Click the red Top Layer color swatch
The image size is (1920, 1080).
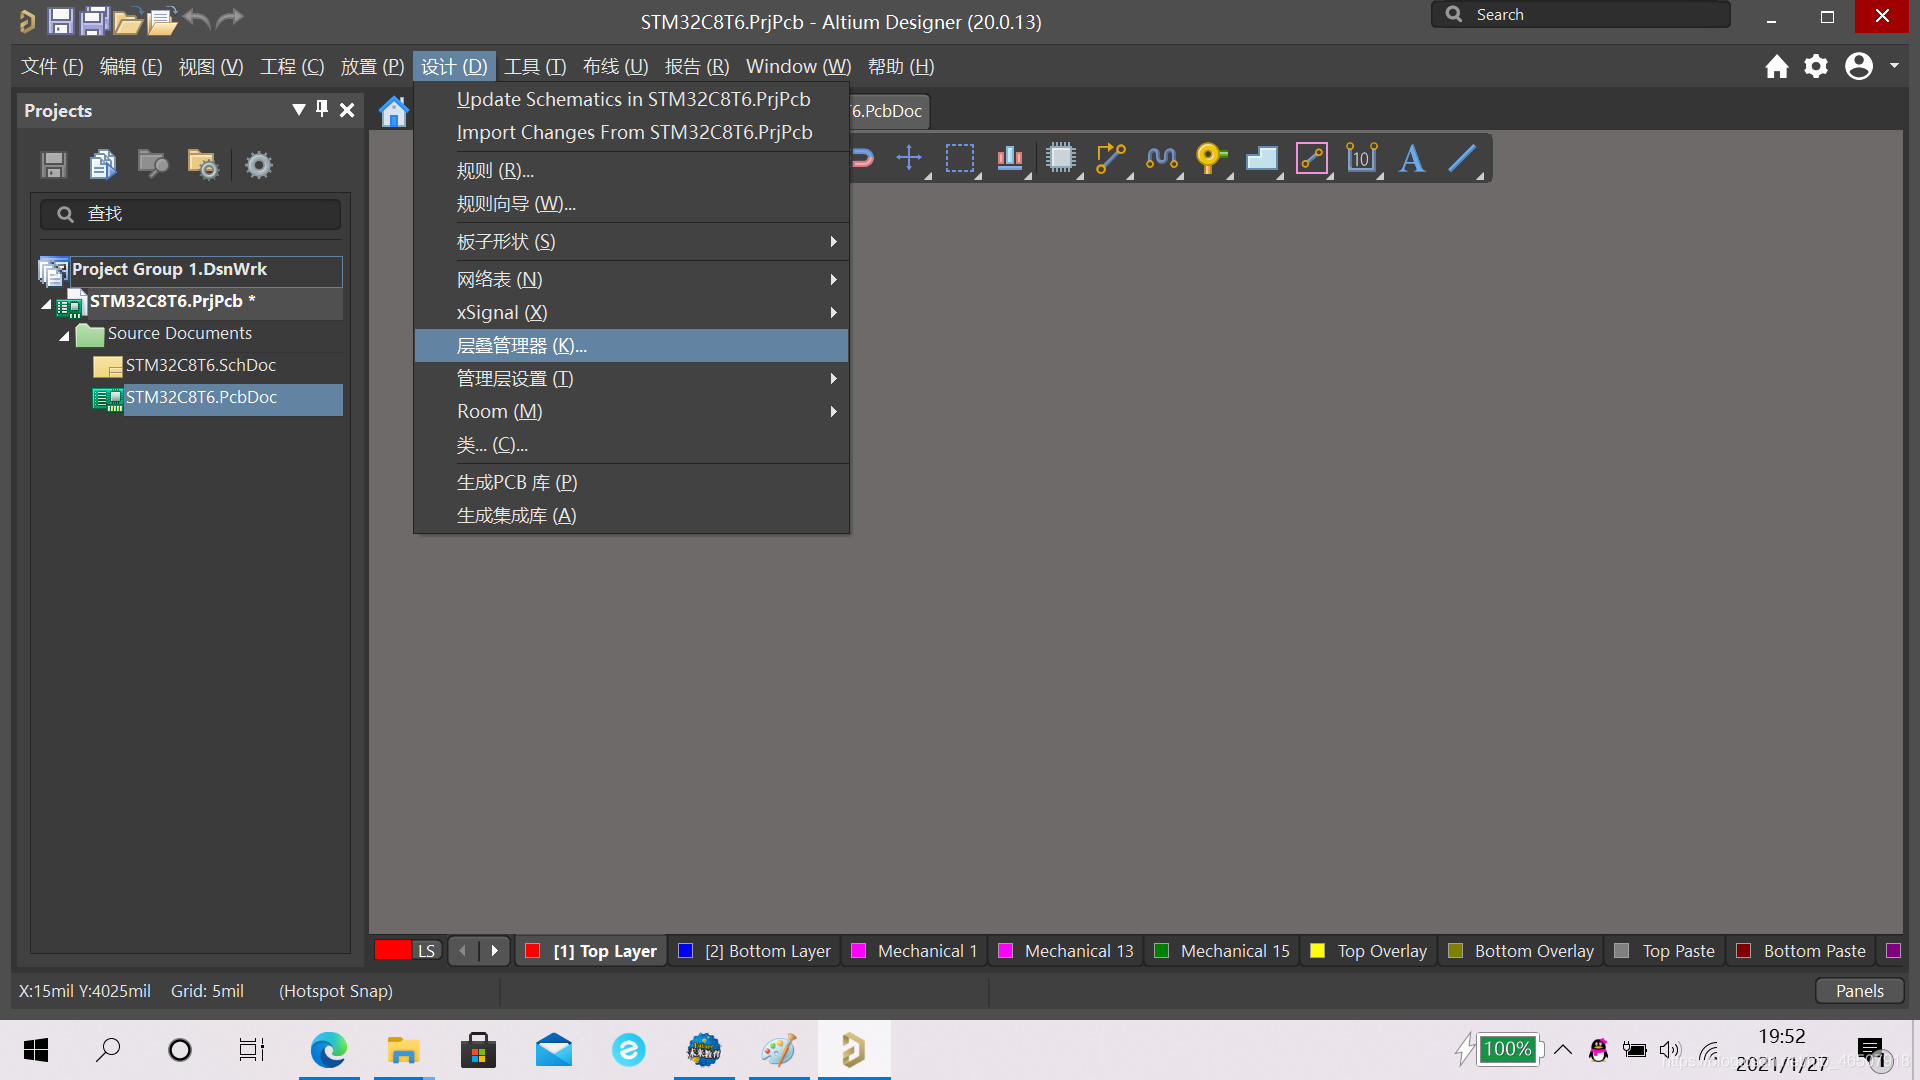coord(533,951)
